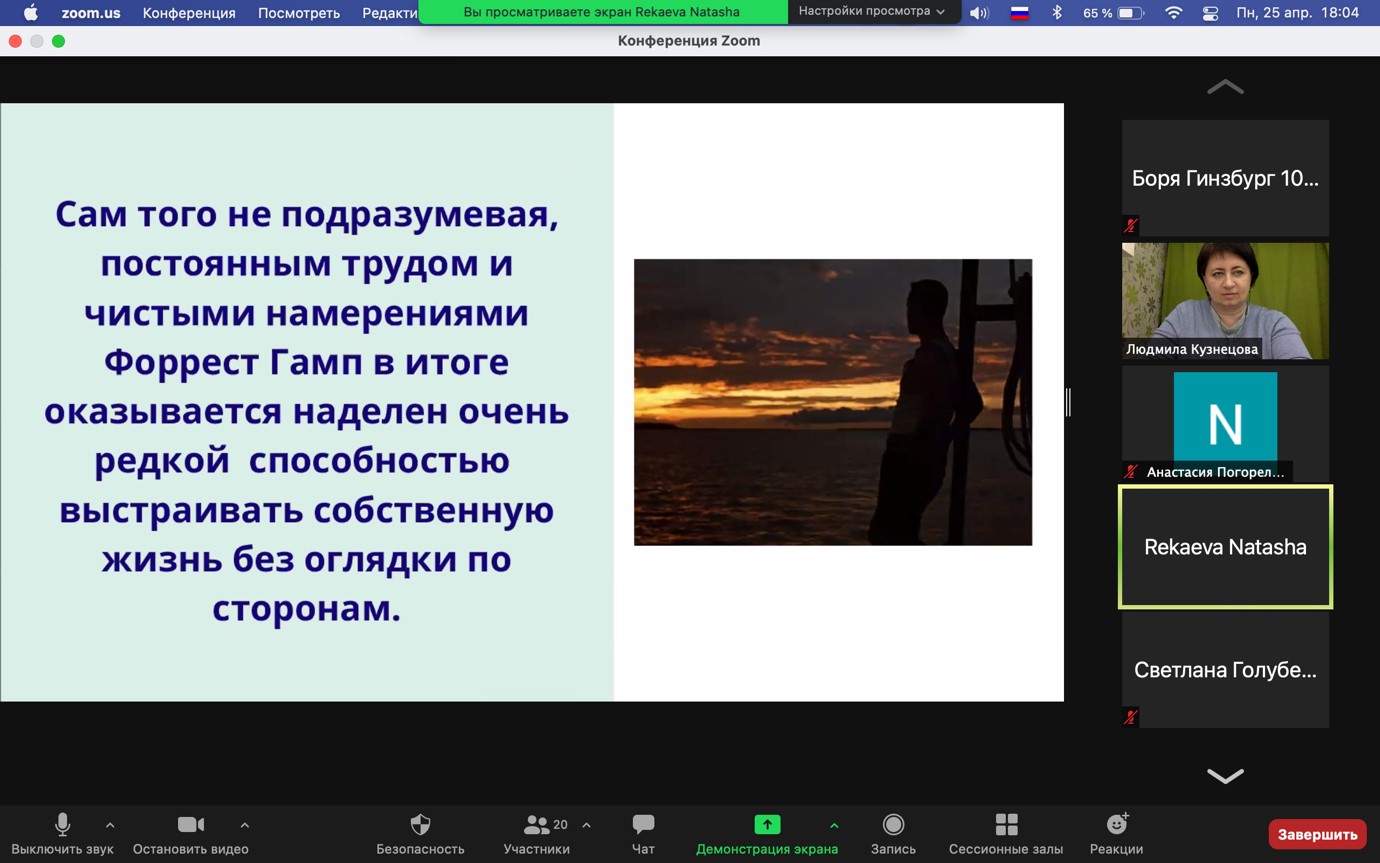
Task: Open Посмотреть menu
Action: click(x=299, y=13)
